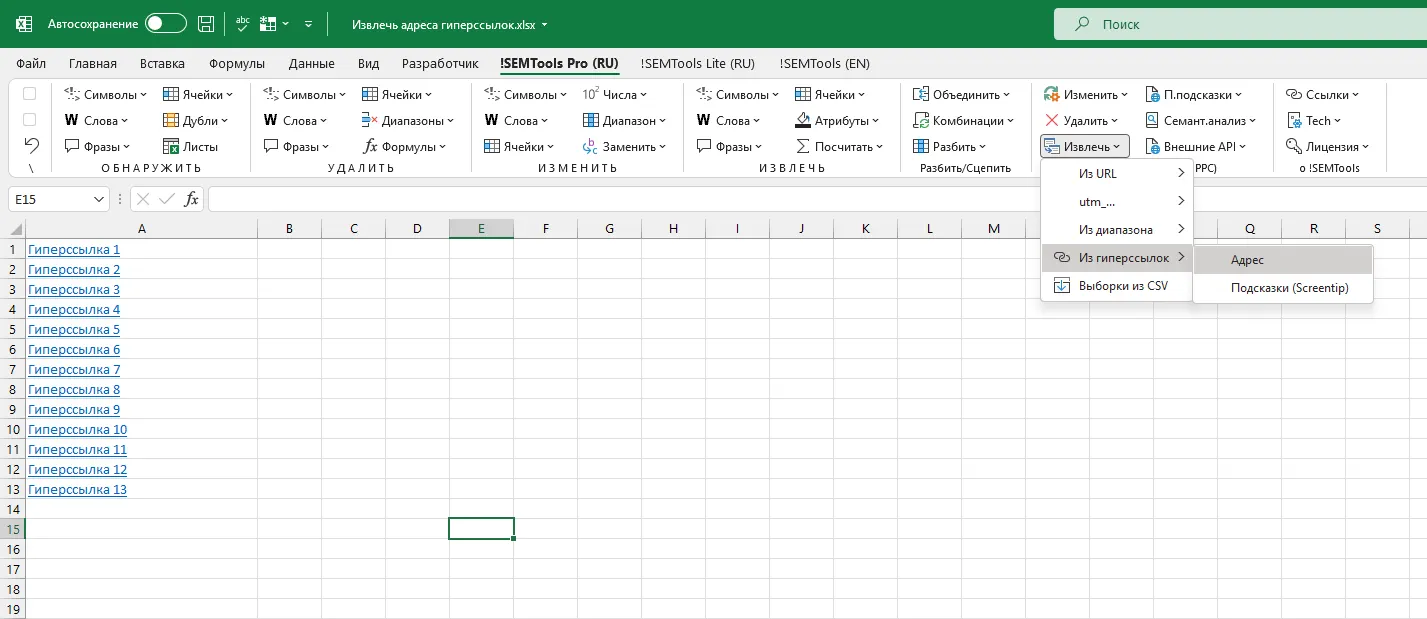This screenshot has width=1427, height=619.
Task: Choose Подсказки (Screentip) menu item
Action: [x=1283, y=288]
